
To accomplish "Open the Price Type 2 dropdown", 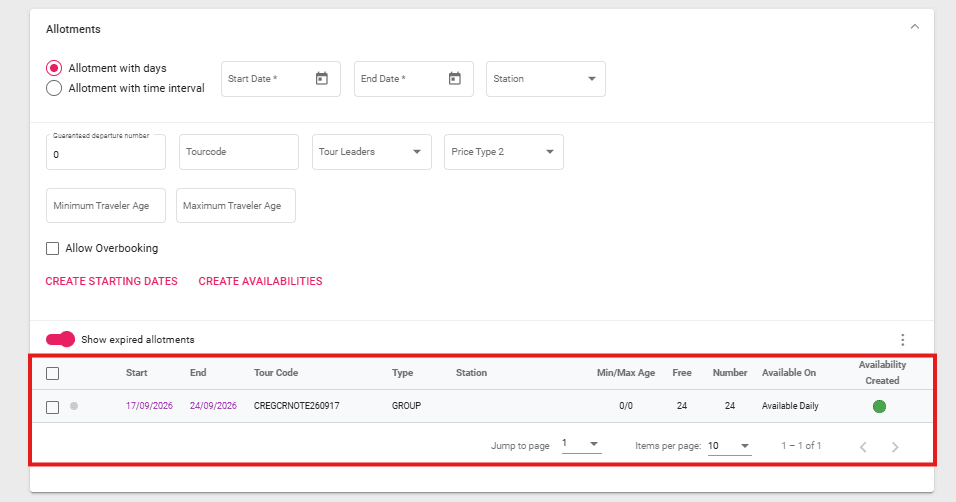I will [504, 152].
